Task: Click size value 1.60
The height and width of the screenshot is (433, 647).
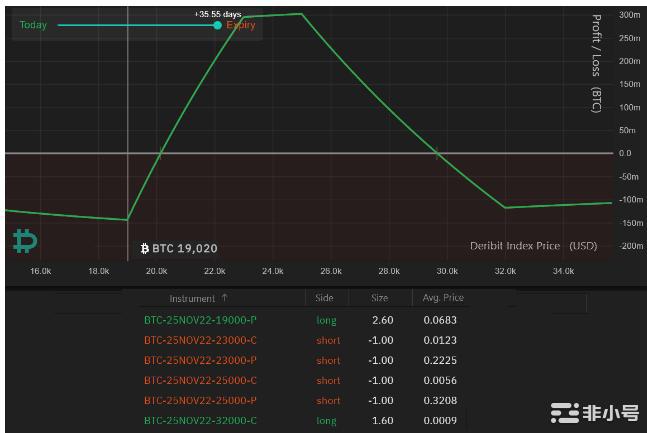Action: click(383, 421)
